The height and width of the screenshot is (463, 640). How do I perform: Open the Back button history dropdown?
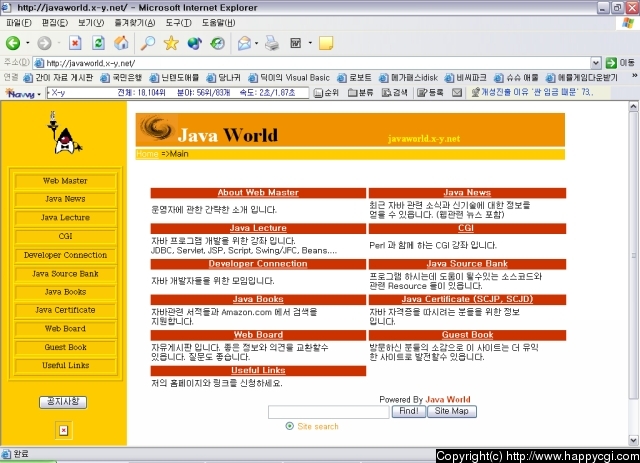click(x=28, y=43)
